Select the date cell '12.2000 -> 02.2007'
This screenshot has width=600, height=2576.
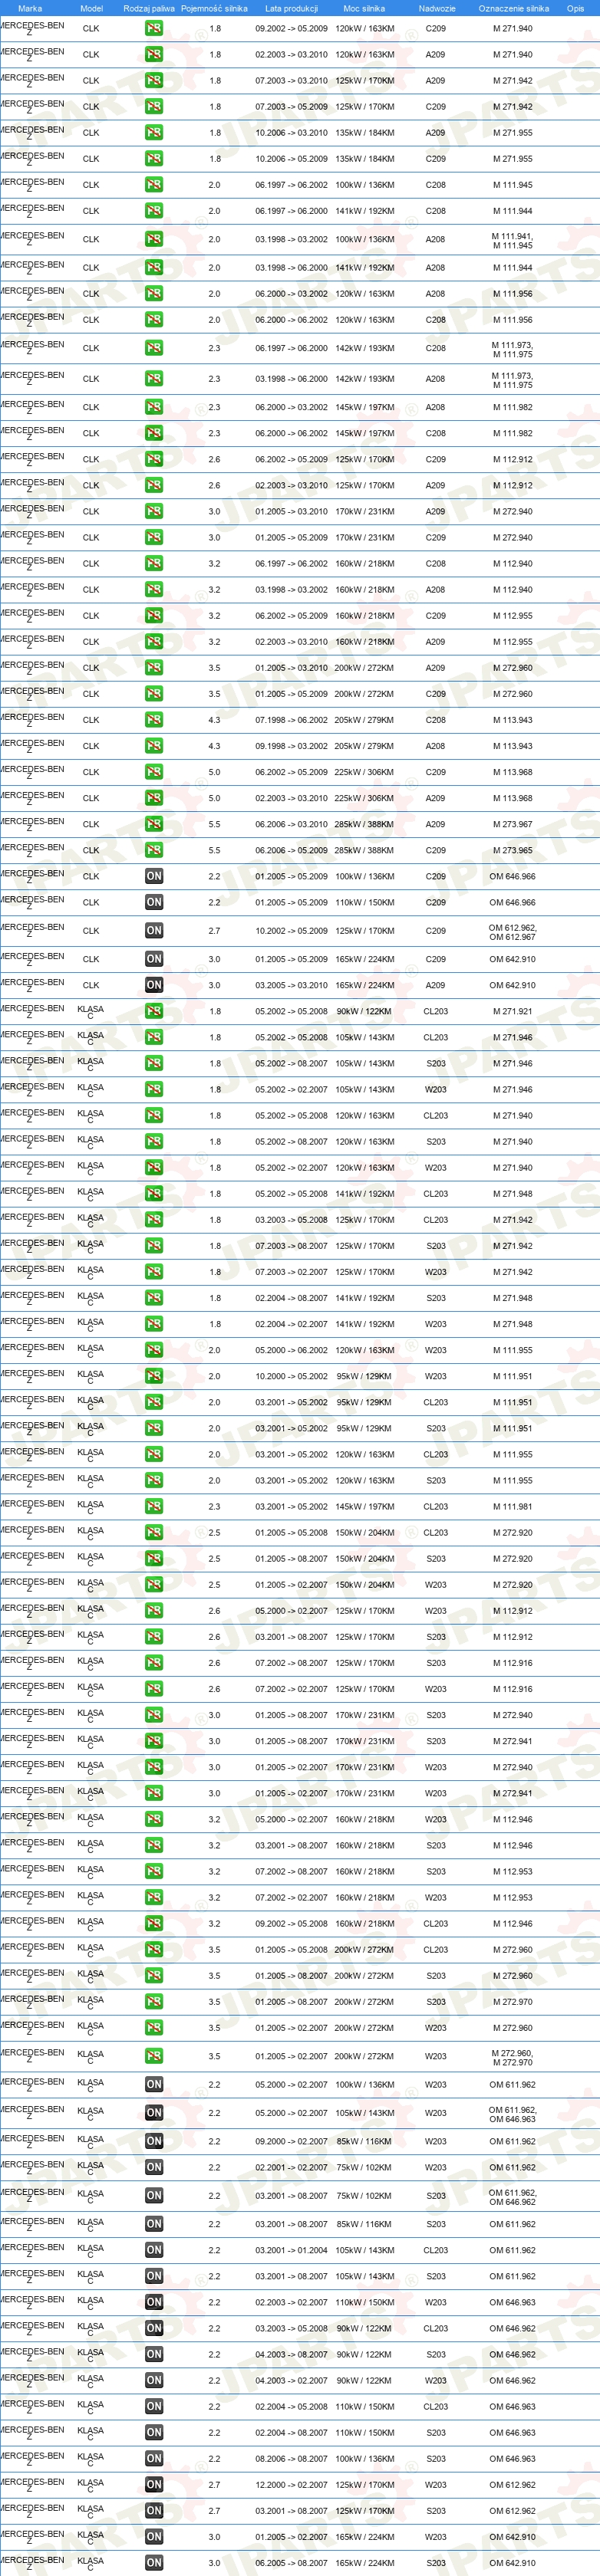[291, 2485]
